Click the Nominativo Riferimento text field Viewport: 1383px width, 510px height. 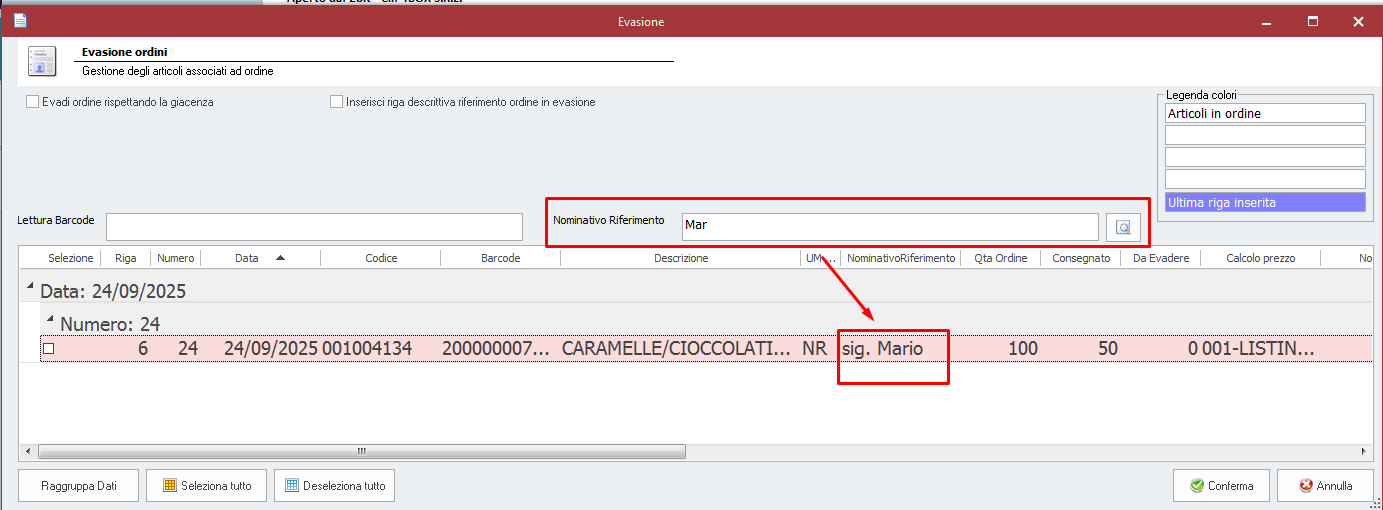tap(889, 226)
